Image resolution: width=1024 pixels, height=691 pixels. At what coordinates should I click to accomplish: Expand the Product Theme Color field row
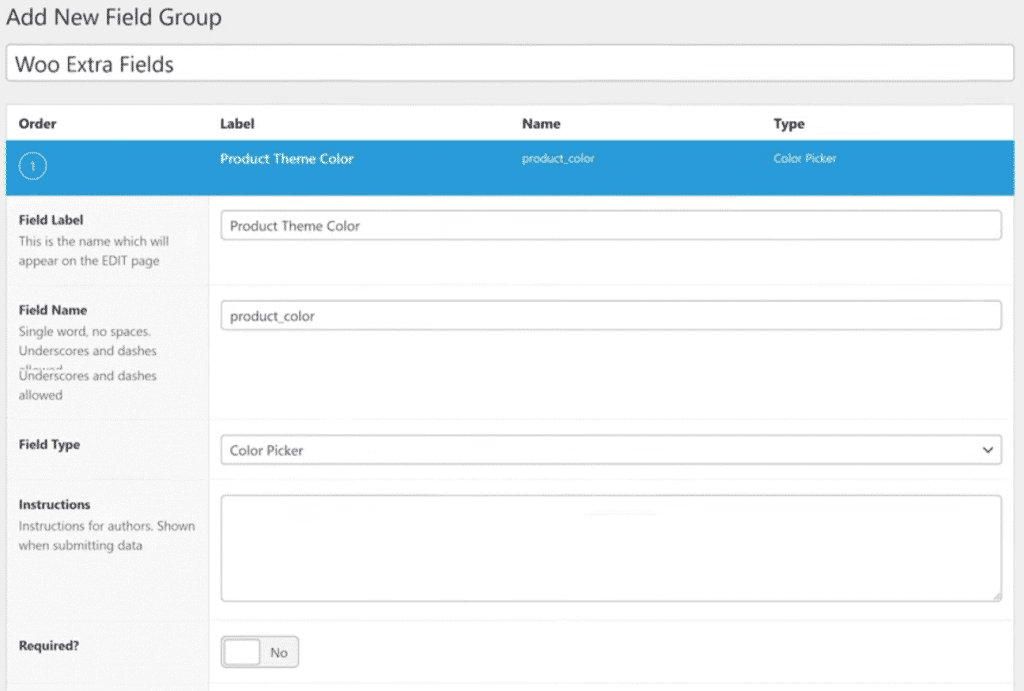click(x=287, y=159)
